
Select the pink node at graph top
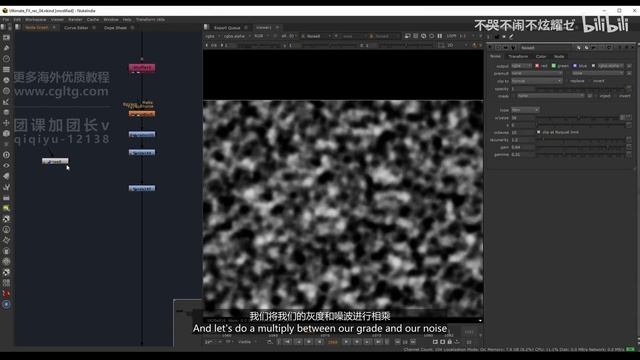click(x=142, y=68)
